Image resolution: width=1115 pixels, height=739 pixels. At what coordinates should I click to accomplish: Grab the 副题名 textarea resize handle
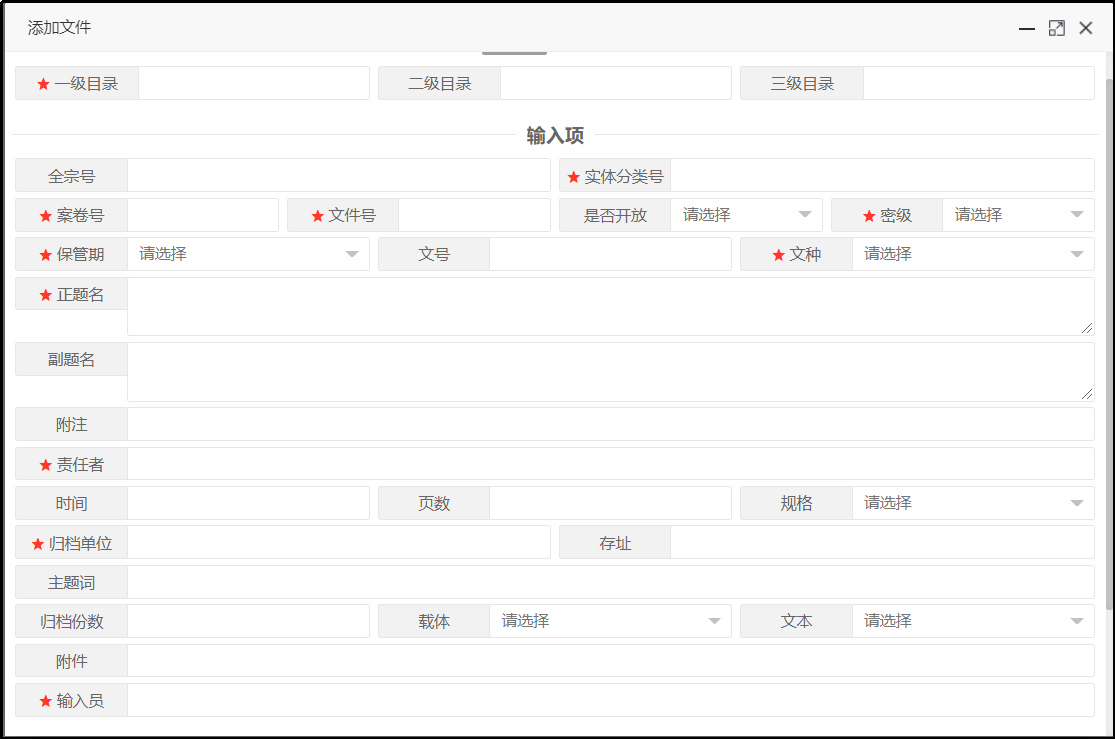pos(1087,394)
